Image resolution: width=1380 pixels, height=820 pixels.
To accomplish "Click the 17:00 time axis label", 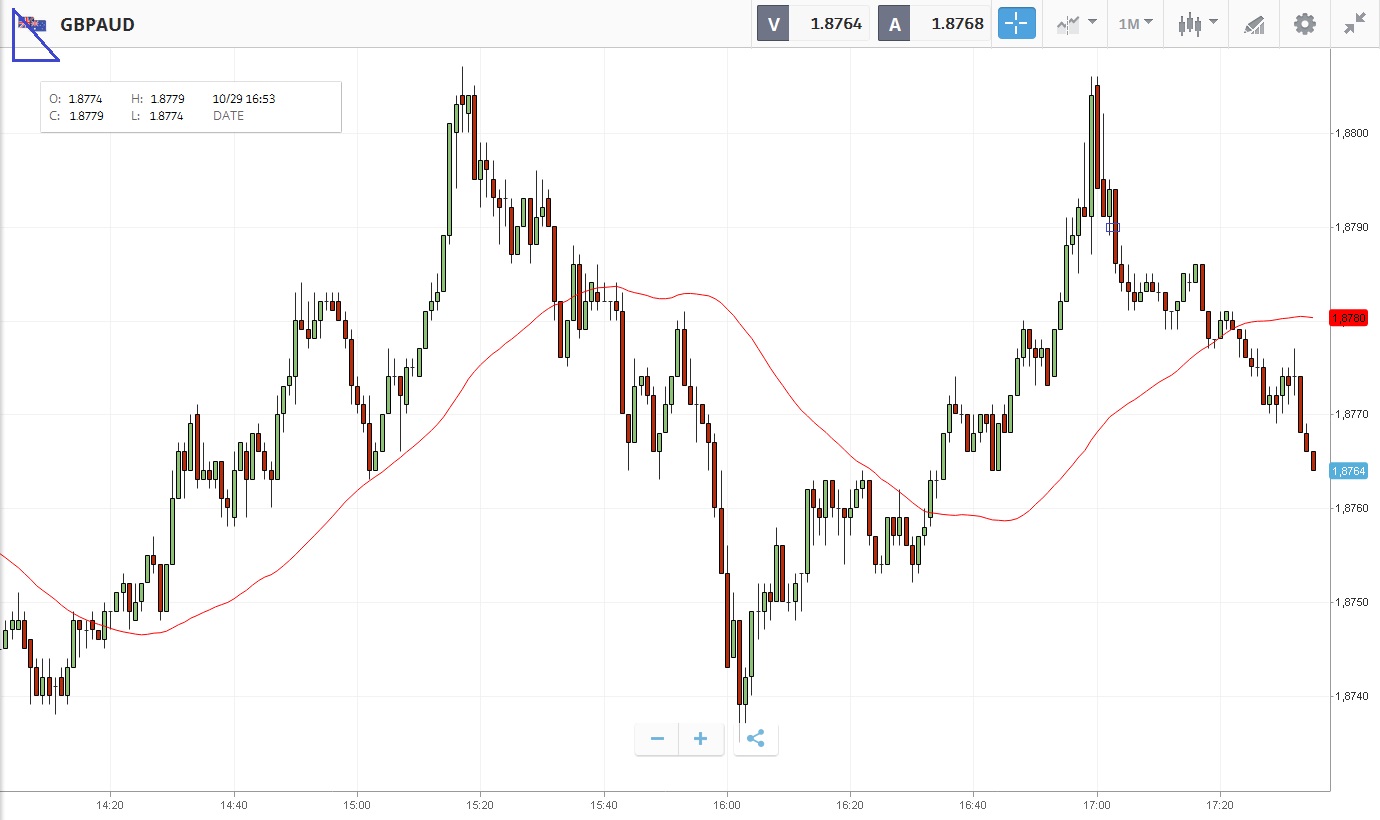I will 1097,804.
